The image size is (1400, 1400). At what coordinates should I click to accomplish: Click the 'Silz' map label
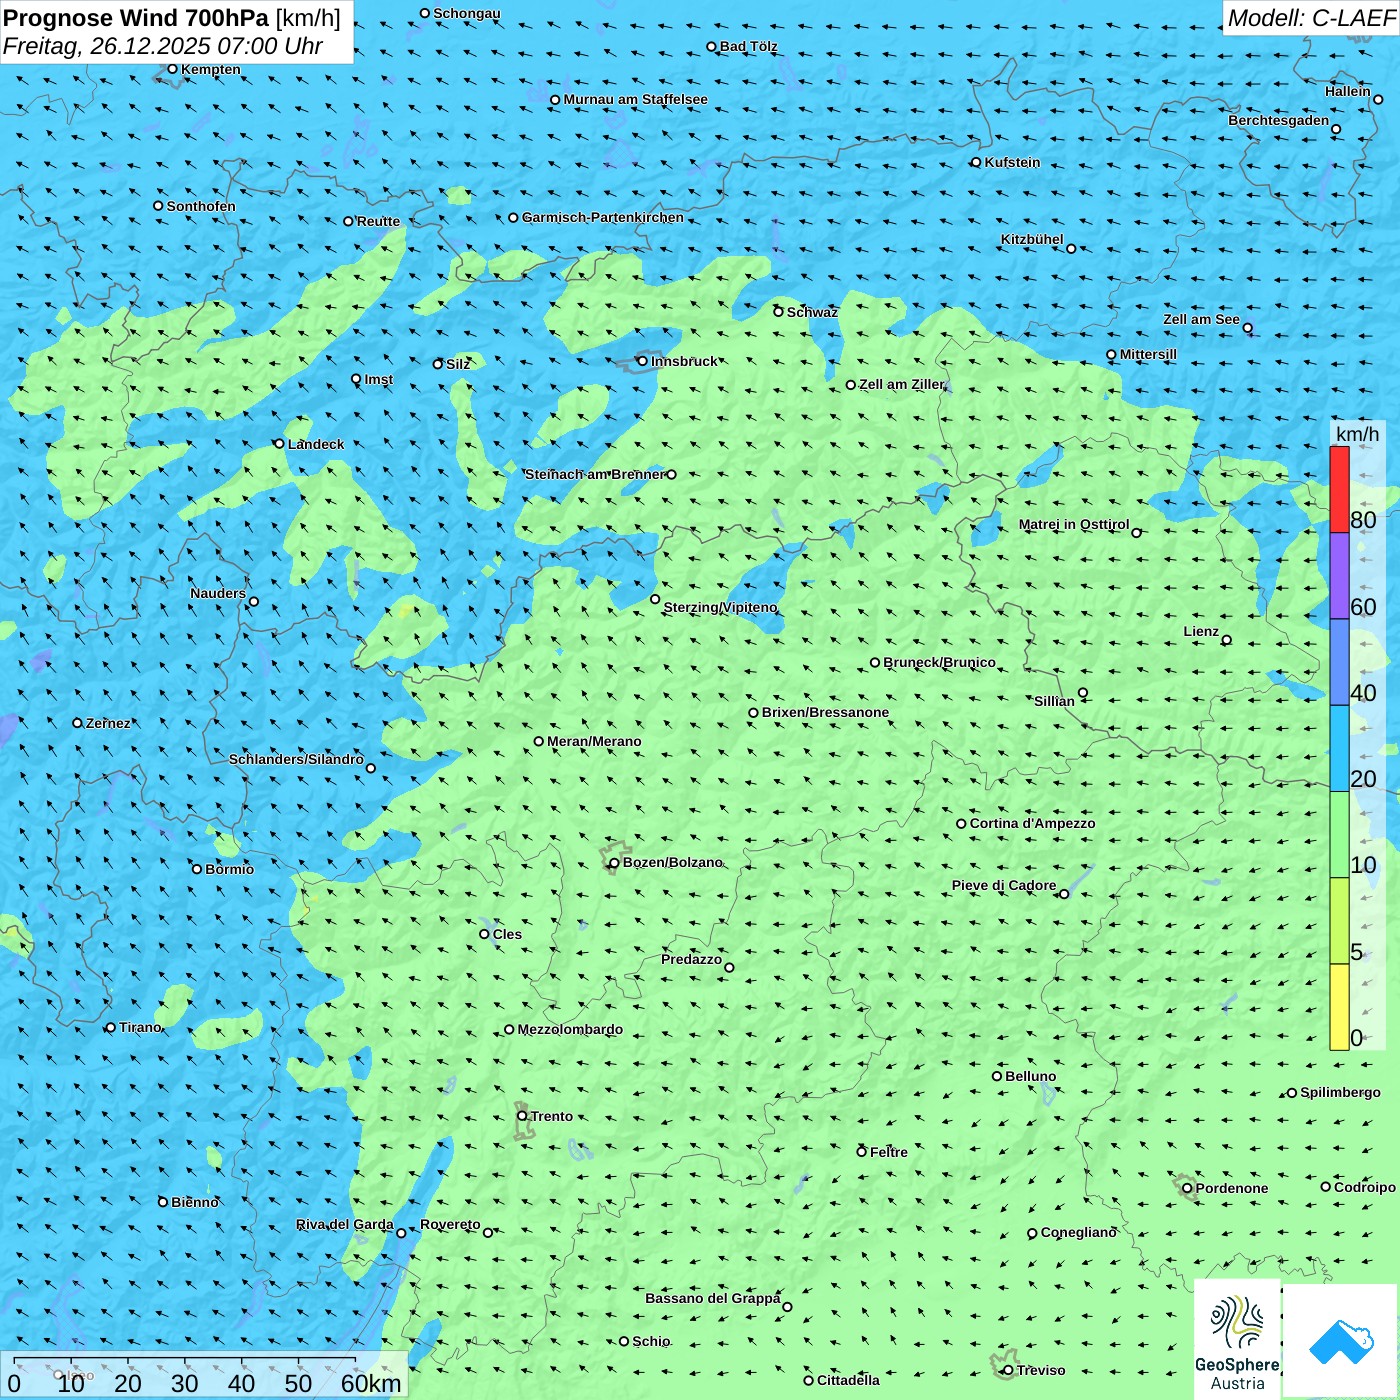(458, 365)
